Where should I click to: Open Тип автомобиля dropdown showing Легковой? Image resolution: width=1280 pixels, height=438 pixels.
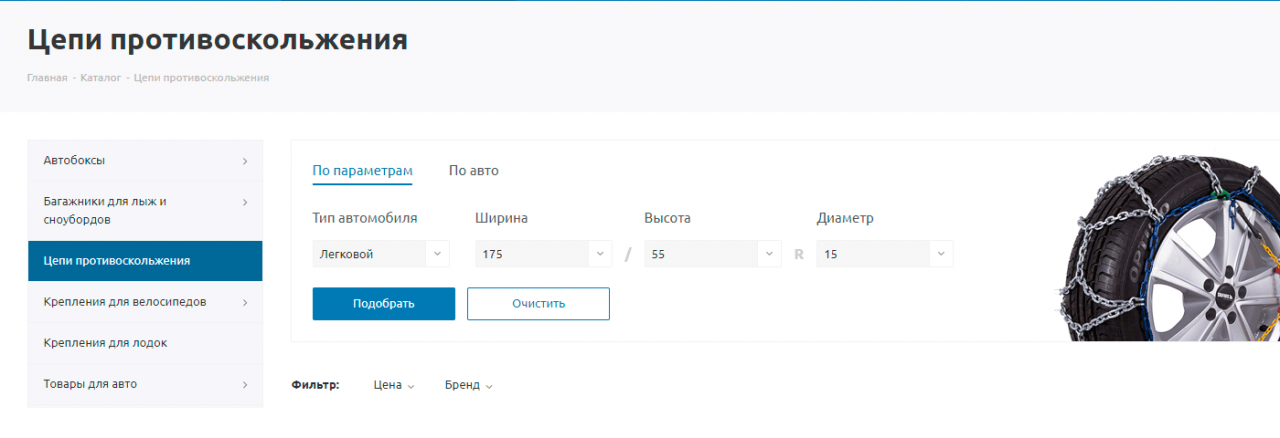click(x=381, y=254)
